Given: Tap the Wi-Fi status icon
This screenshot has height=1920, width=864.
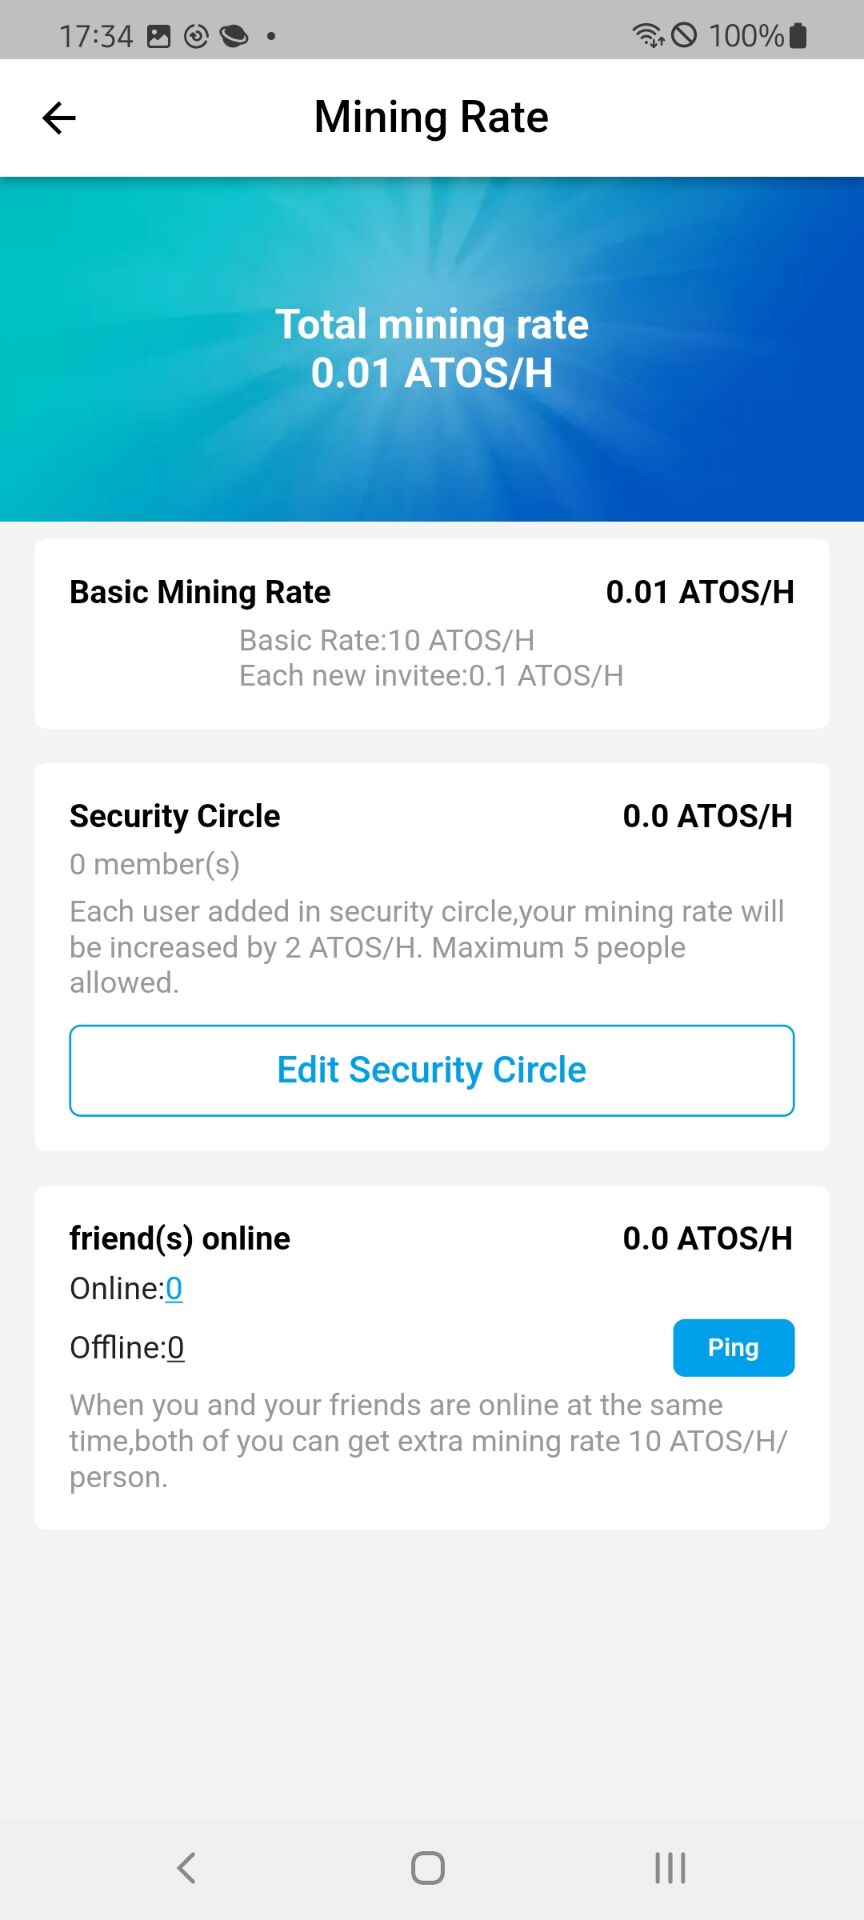Looking at the screenshot, I should [648, 36].
